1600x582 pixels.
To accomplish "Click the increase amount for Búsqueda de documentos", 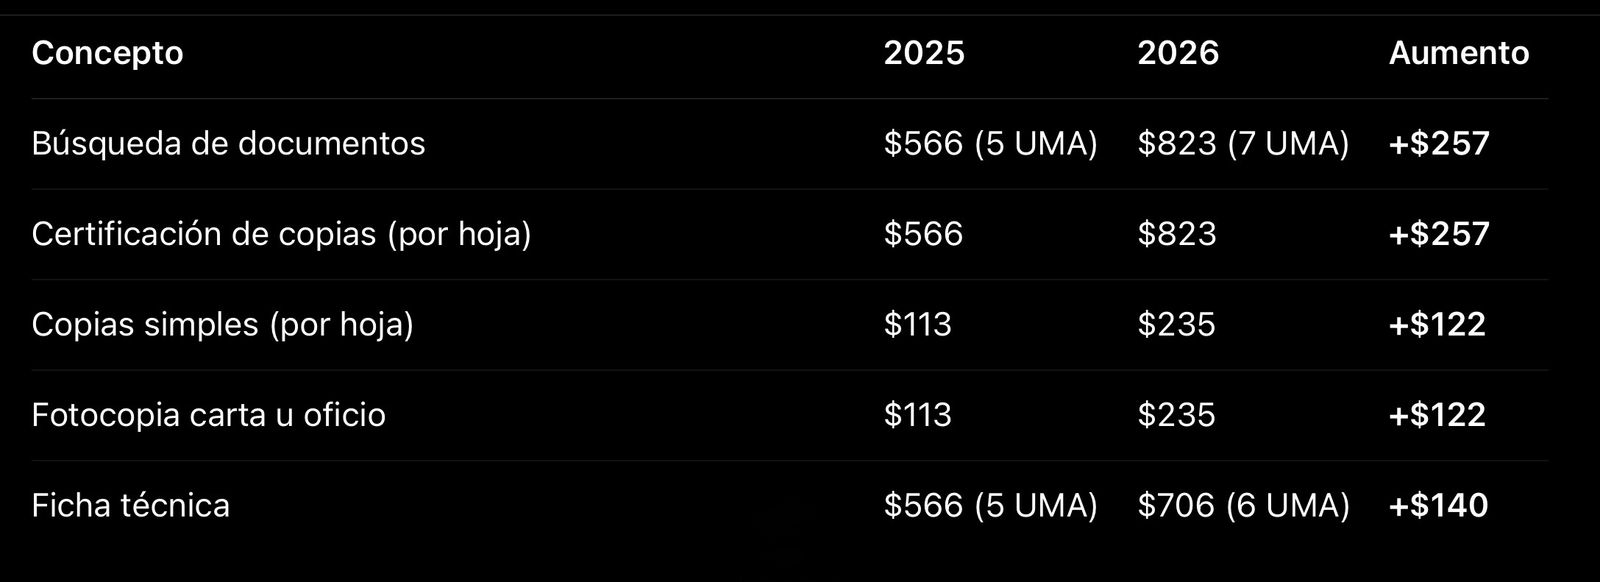I will point(1439,144).
